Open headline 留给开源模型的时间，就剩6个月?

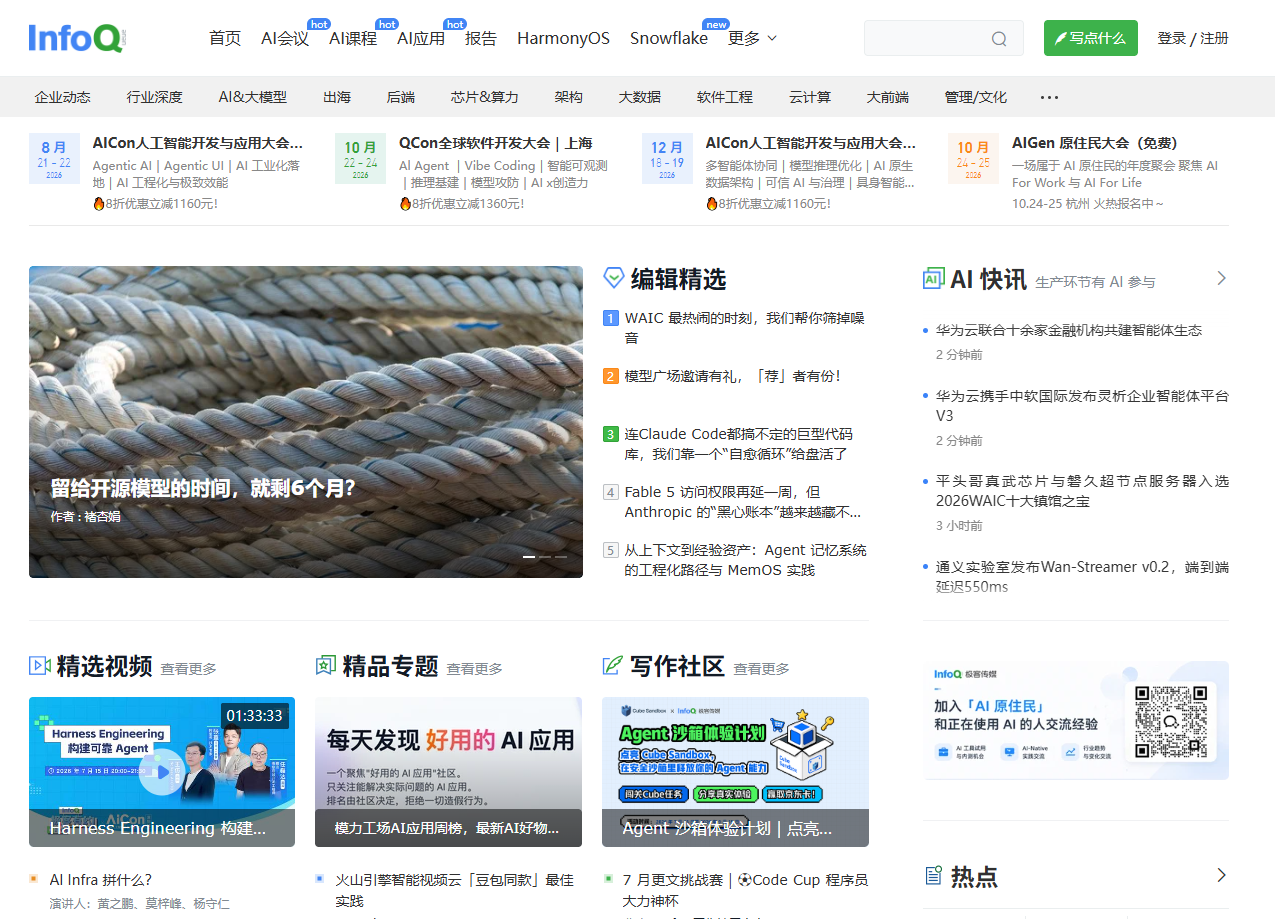click(203, 488)
